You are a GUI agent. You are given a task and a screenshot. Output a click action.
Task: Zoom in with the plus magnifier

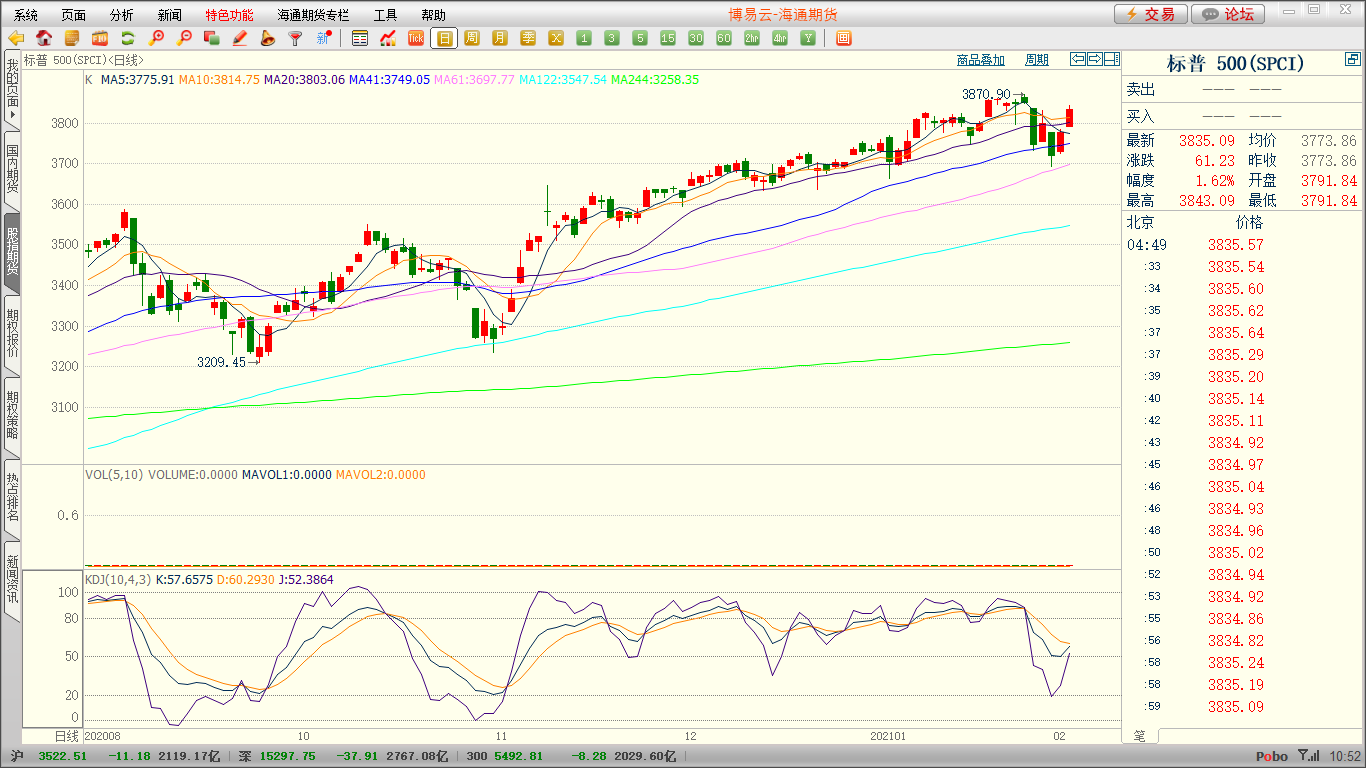(x=156, y=38)
